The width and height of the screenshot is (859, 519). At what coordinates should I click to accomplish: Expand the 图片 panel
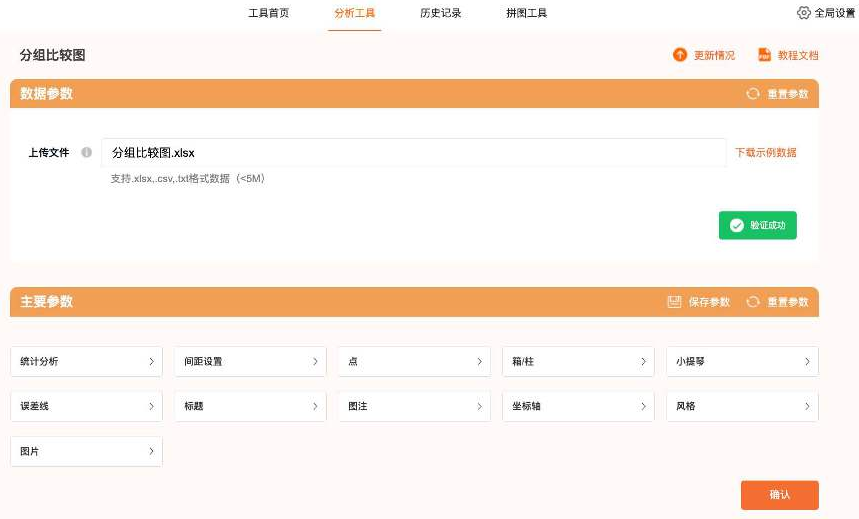87,452
